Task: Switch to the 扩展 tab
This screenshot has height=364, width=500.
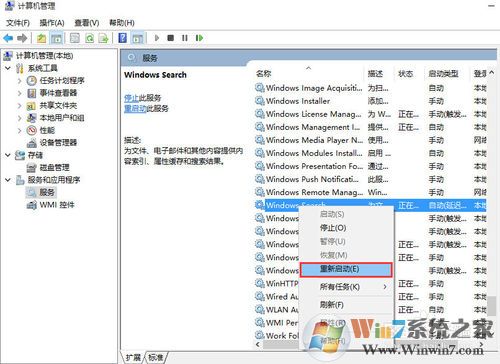Action: (133, 358)
